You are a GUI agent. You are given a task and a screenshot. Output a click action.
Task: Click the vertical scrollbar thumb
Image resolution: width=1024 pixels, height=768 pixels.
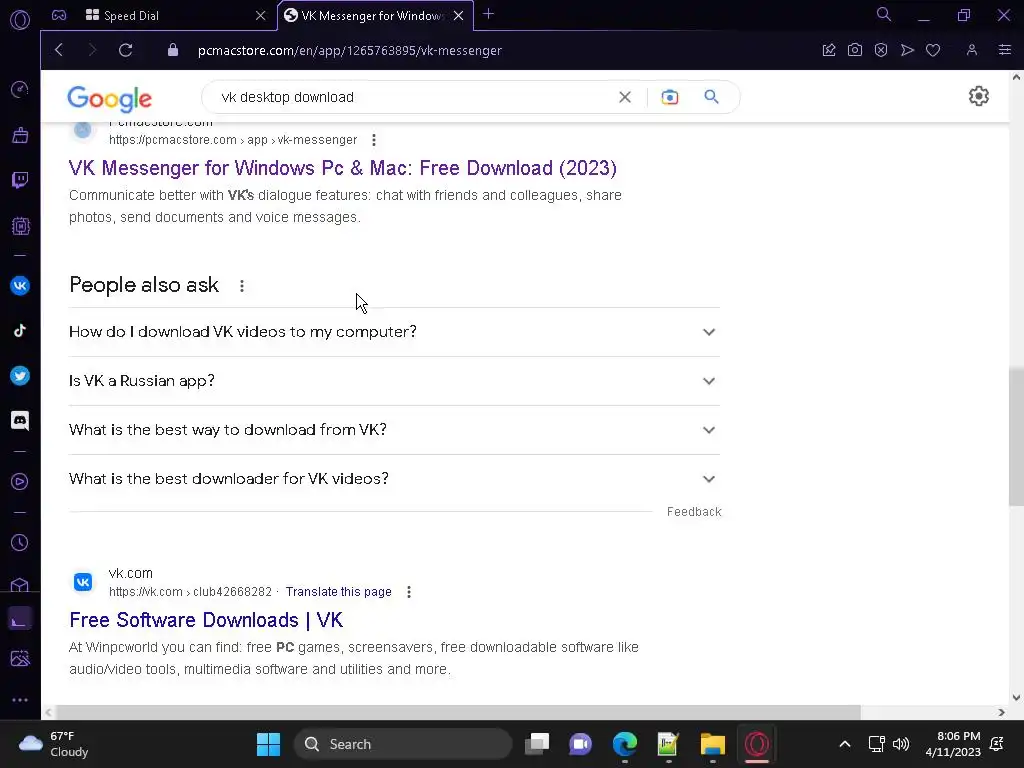(x=1016, y=436)
